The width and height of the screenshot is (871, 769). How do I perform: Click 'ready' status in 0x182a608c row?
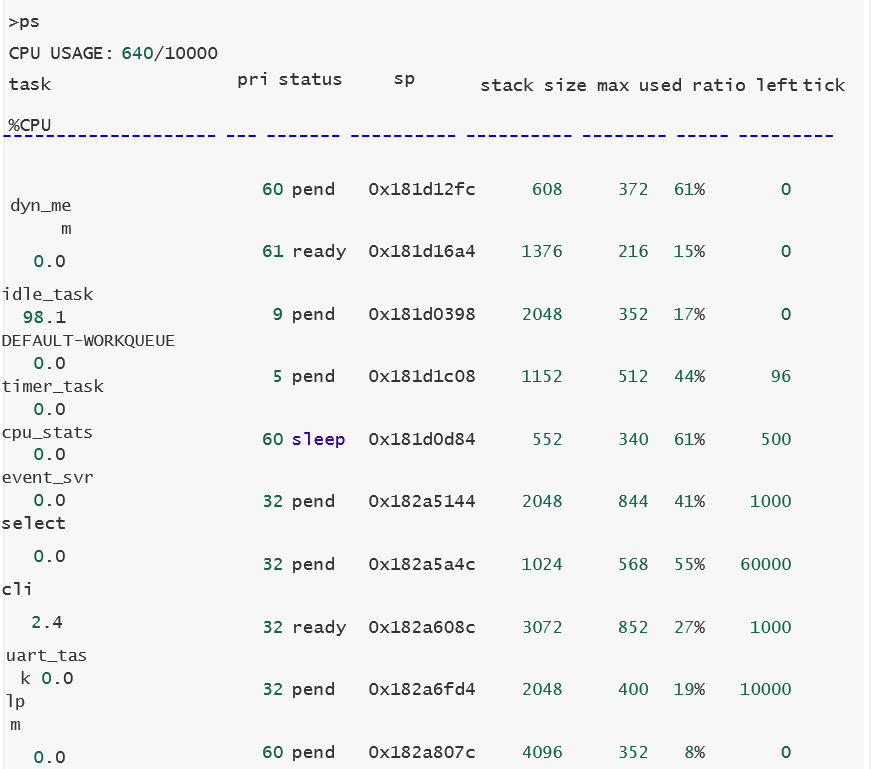319,628
